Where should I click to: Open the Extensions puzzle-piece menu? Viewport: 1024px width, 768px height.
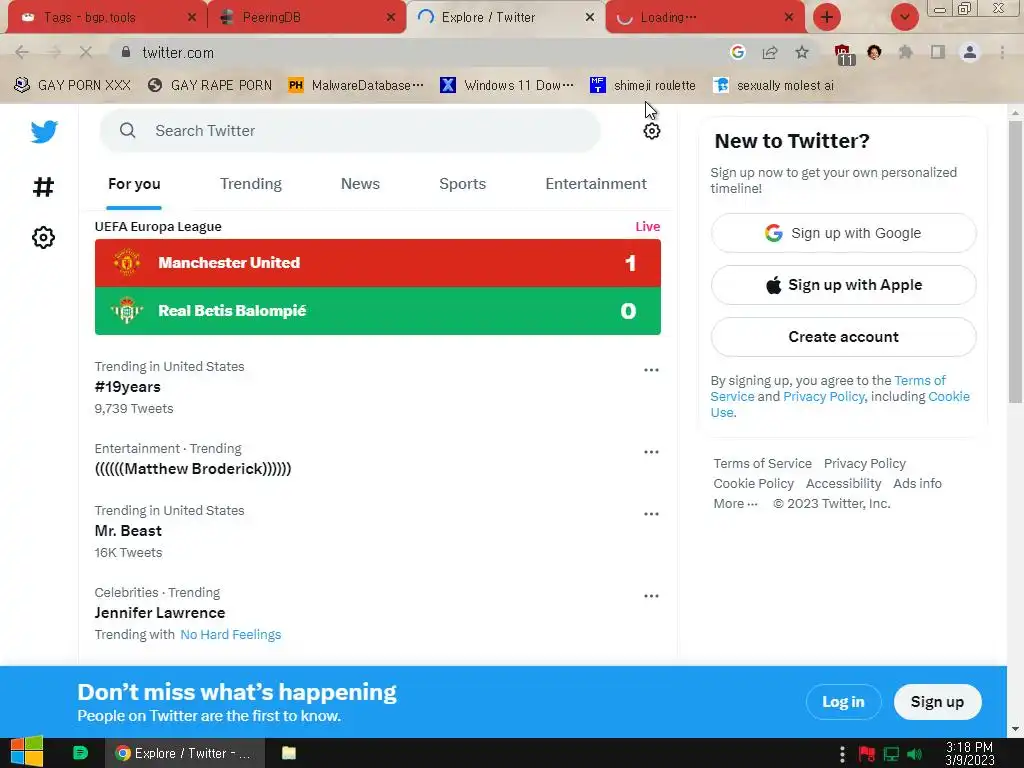(906, 52)
